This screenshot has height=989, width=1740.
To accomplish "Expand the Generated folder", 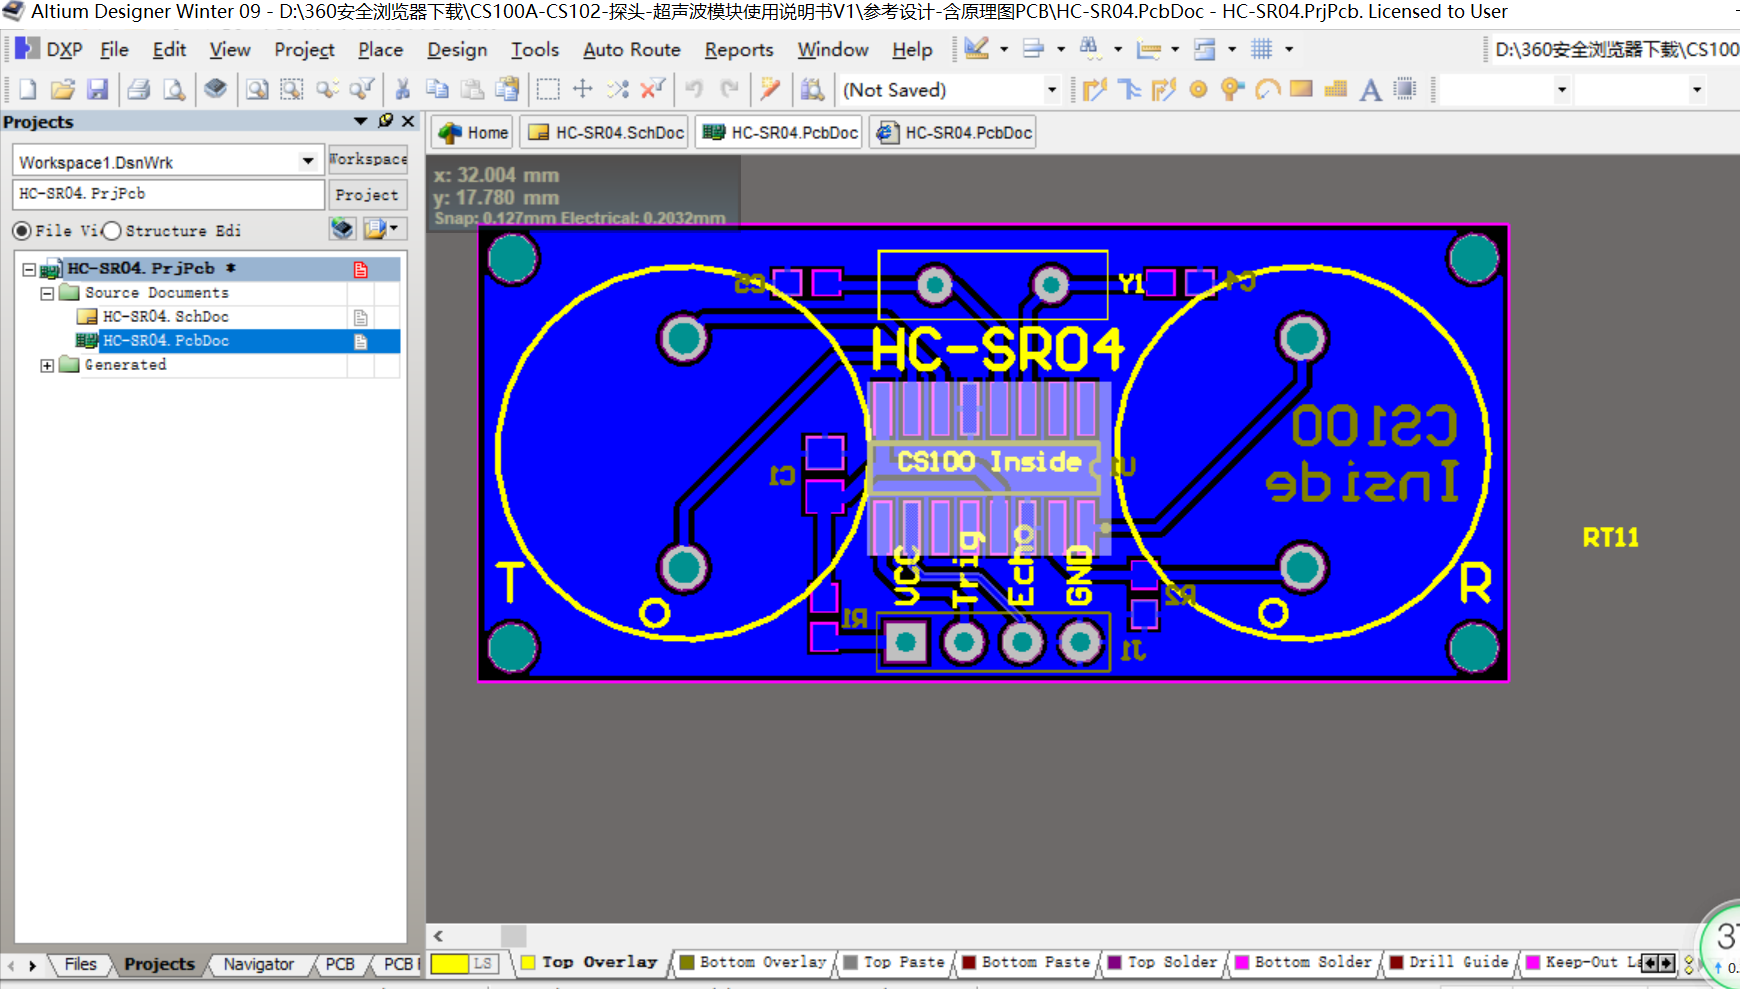I will pos(47,365).
